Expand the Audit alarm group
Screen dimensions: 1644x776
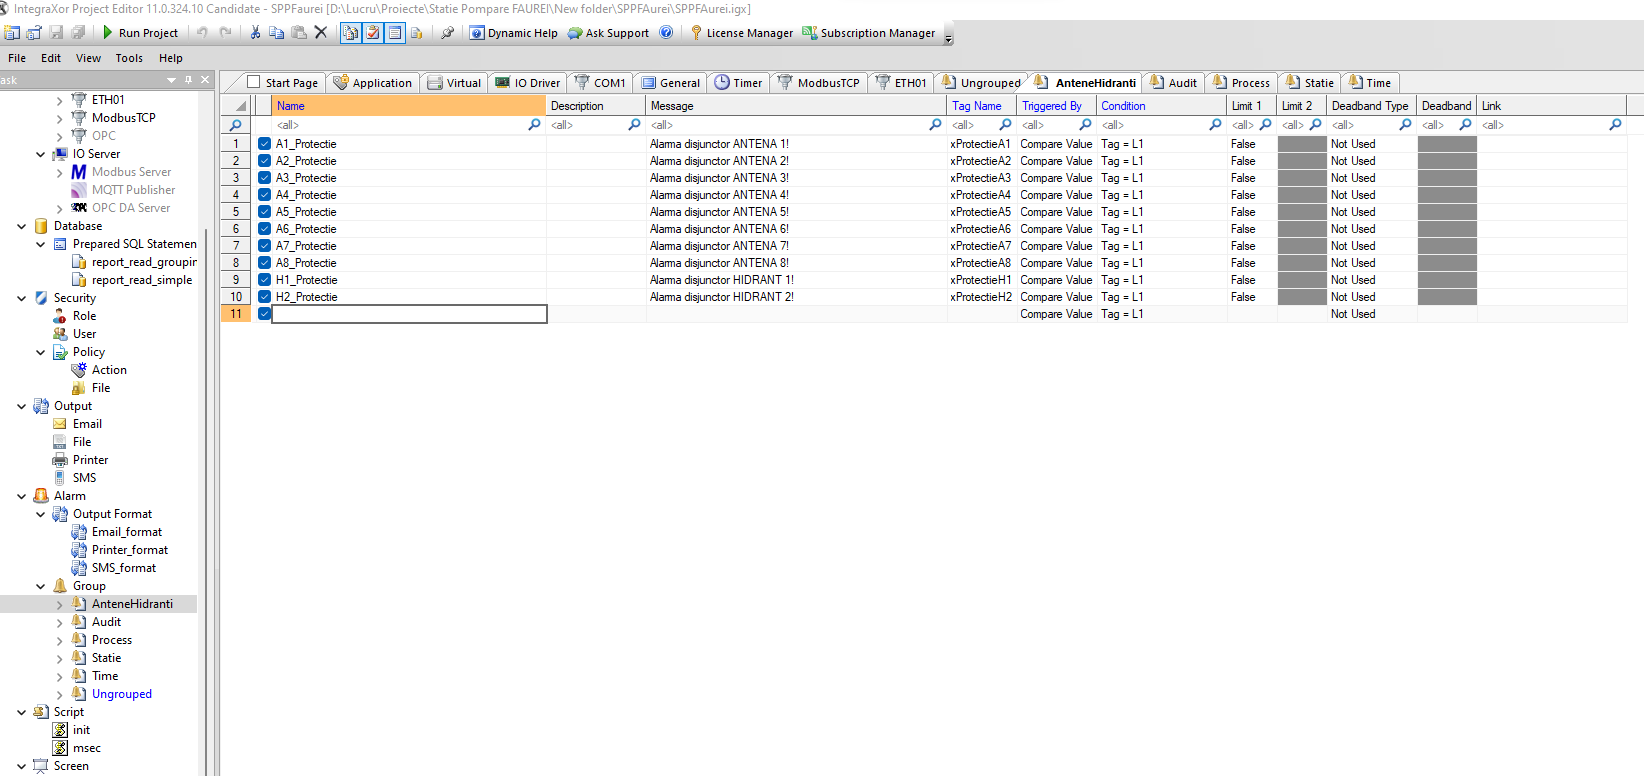(60, 622)
